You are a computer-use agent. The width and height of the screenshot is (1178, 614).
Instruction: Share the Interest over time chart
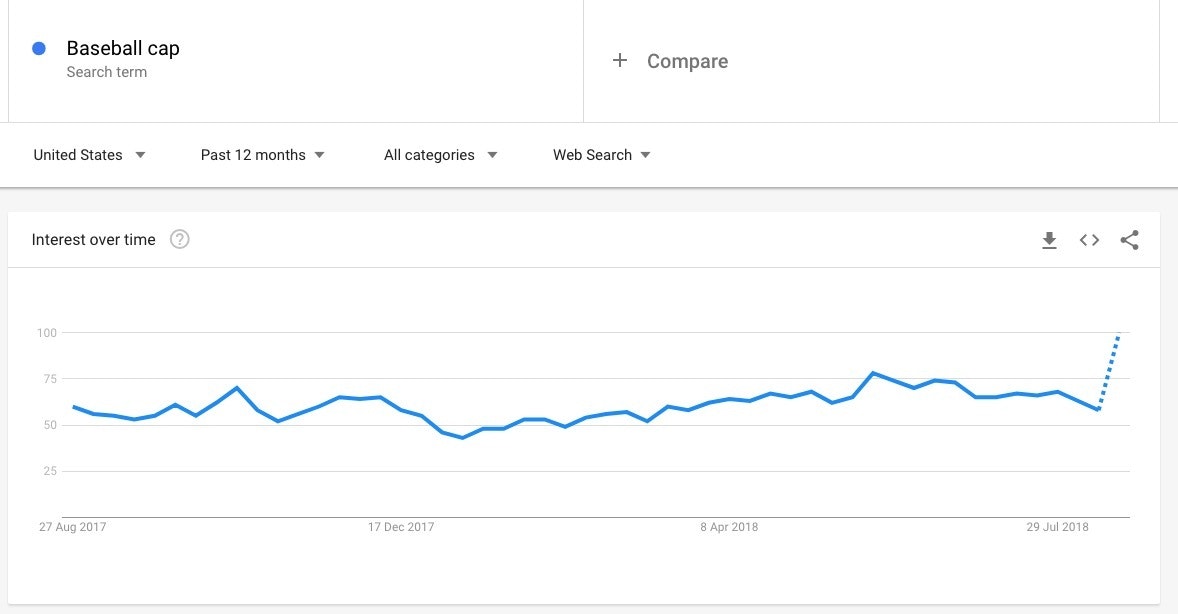(1129, 240)
